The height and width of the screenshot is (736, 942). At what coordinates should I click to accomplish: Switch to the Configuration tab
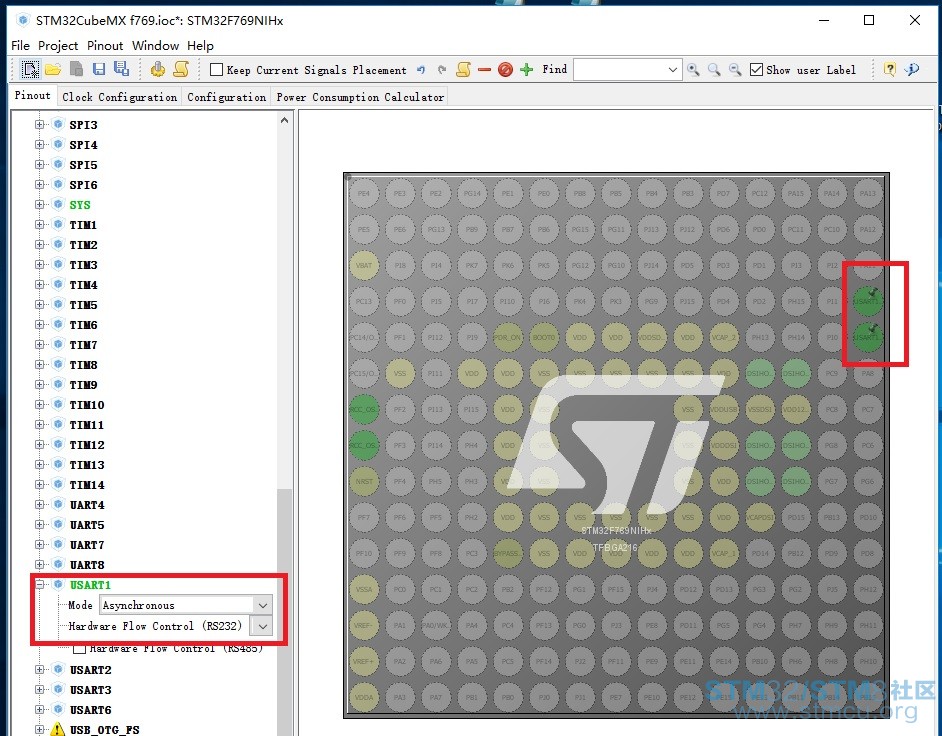pyautogui.click(x=226, y=97)
